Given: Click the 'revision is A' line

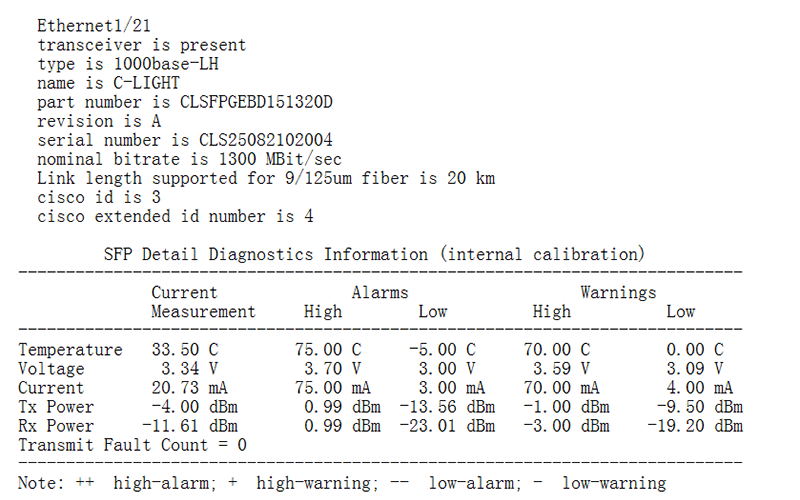Looking at the screenshot, I should [99, 121].
